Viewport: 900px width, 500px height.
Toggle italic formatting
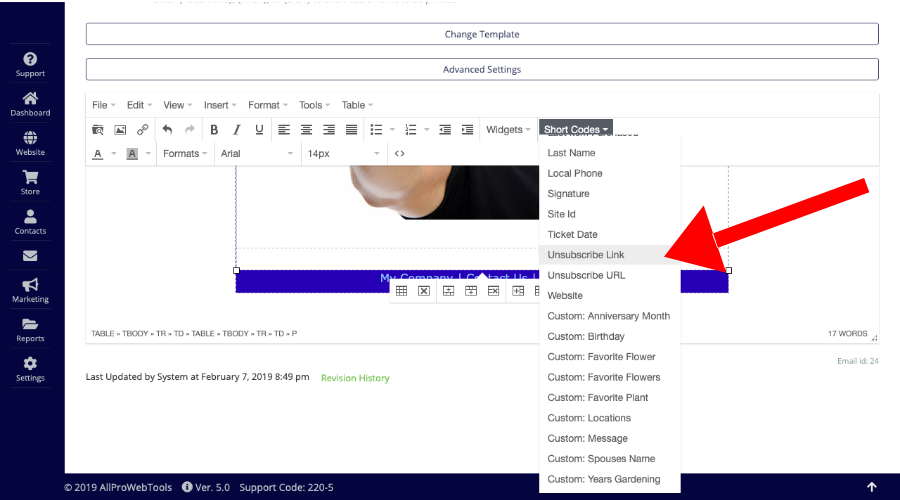[237, 130]
